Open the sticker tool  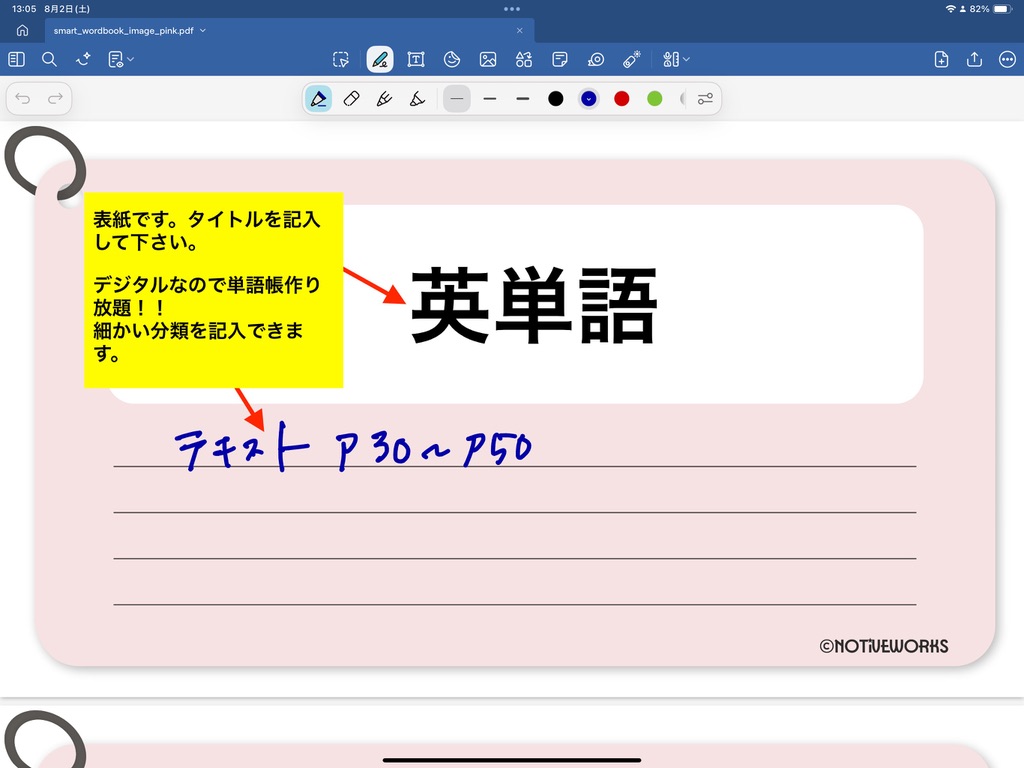452,59
